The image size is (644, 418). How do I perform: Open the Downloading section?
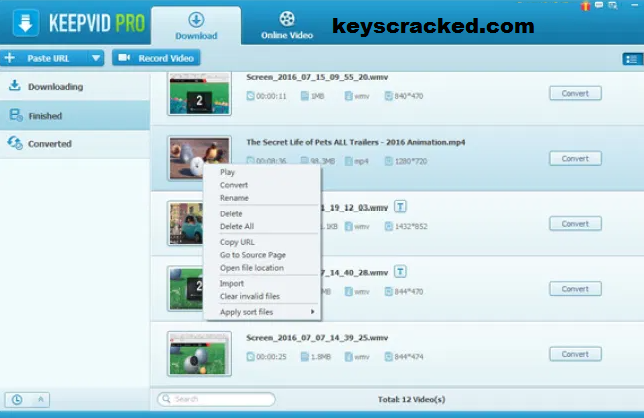click(x=75, y=87)
